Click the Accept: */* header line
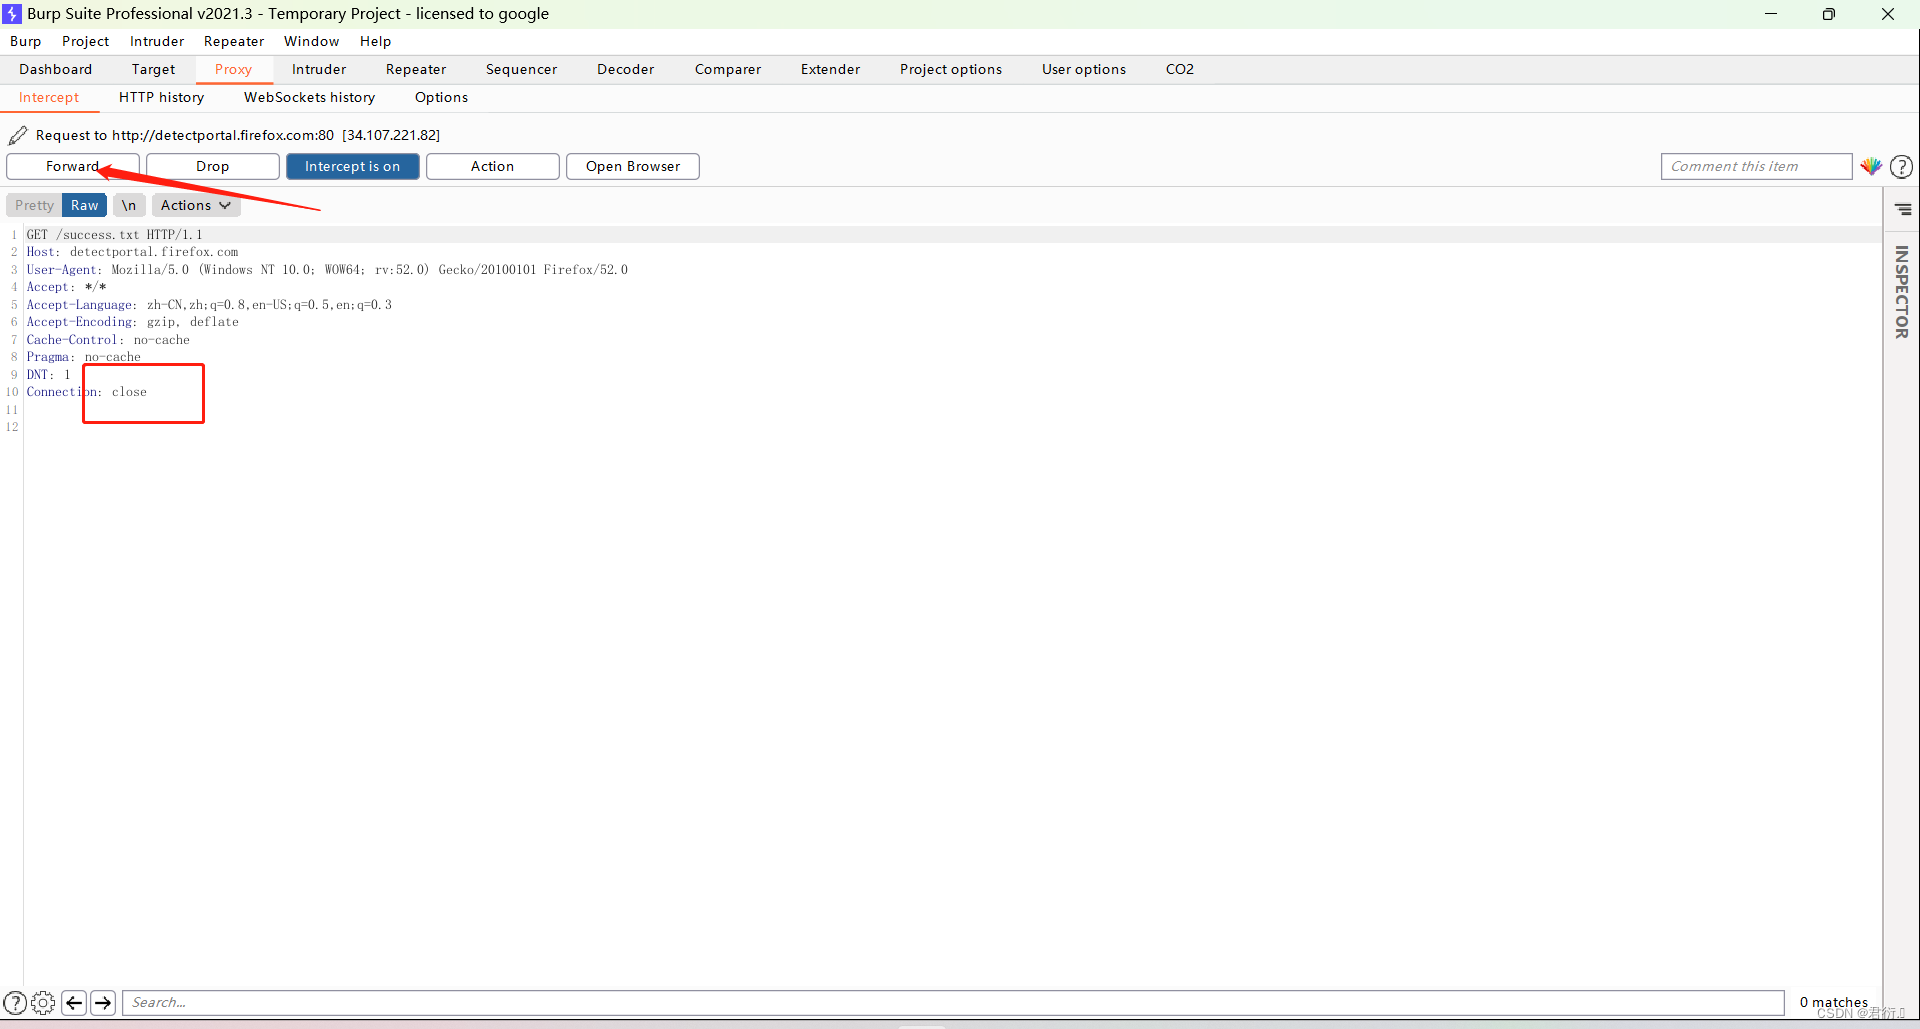This screenshot has width=1920, height=1029. coord(66,287)
